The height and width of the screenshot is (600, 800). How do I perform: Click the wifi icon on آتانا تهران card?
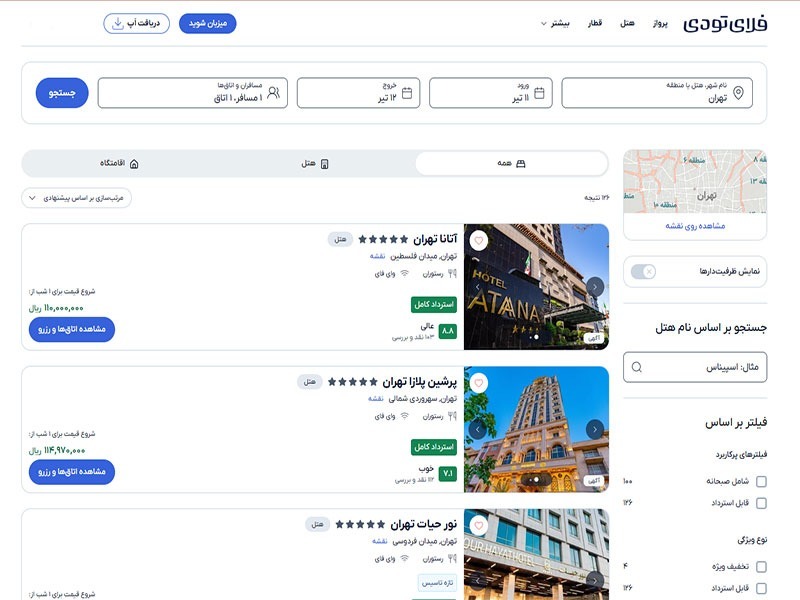click(405, 273)
